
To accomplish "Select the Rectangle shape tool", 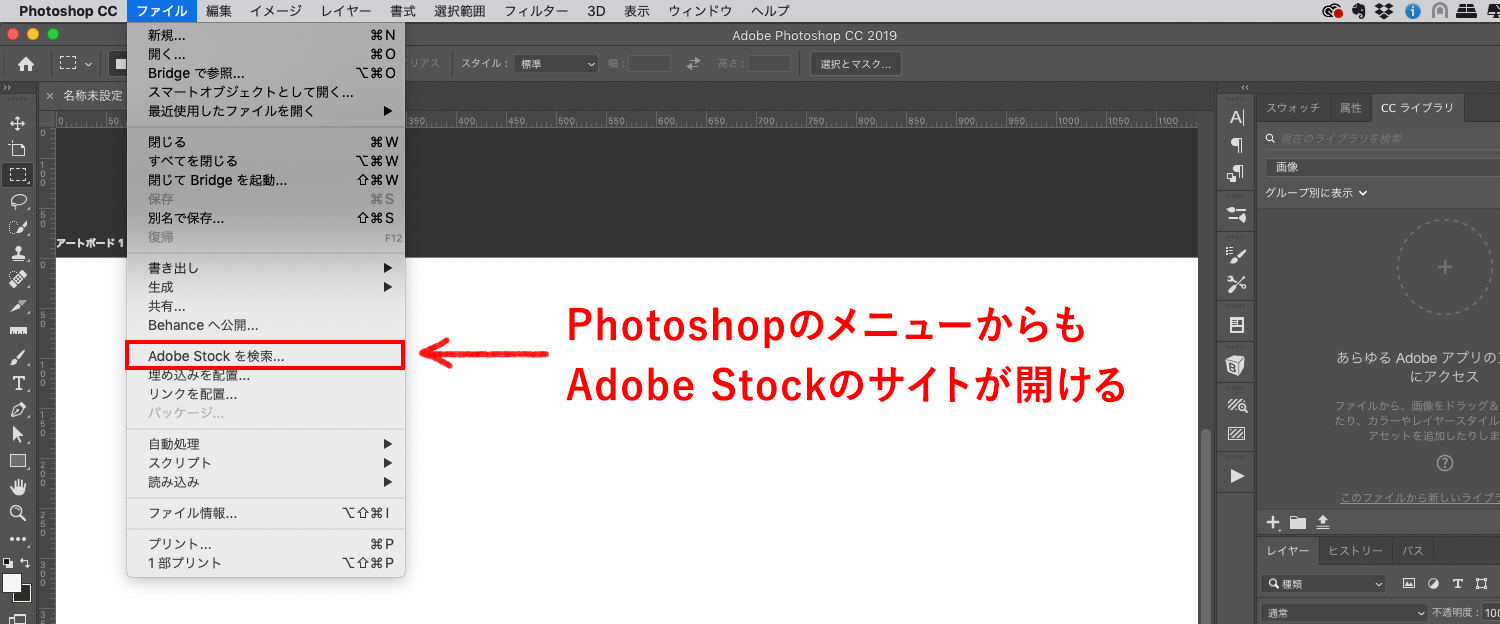I will coord(17,461).
